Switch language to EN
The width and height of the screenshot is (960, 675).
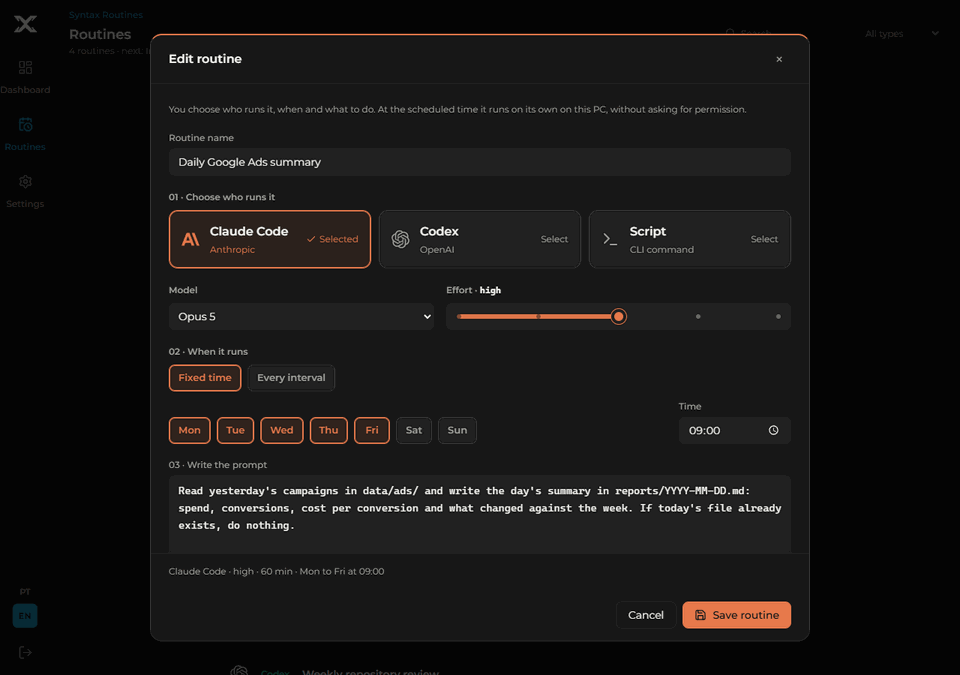point(25,616)
